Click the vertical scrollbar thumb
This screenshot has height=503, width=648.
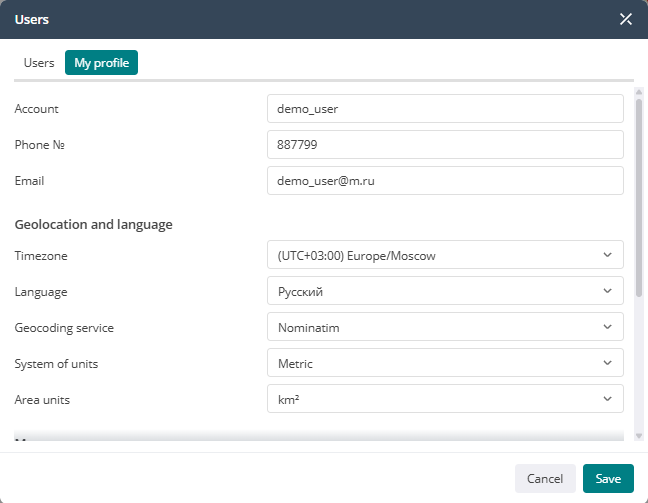click(639, 198)
